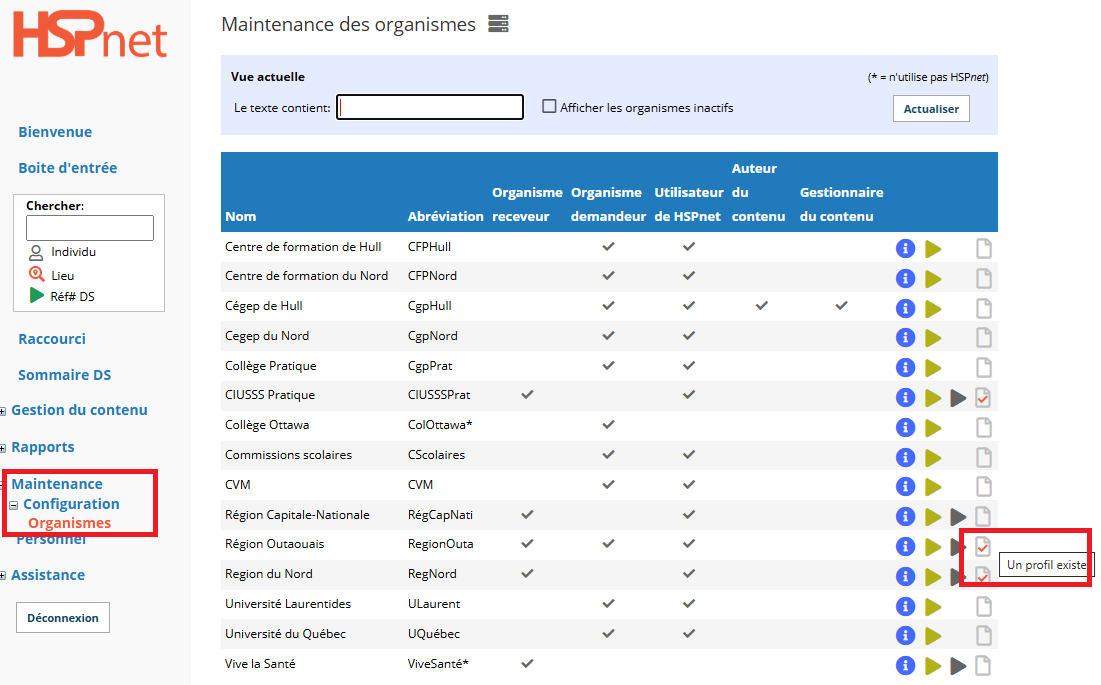Go to Bienvenue page
1101x685 pixels.
tap(55, 132)
